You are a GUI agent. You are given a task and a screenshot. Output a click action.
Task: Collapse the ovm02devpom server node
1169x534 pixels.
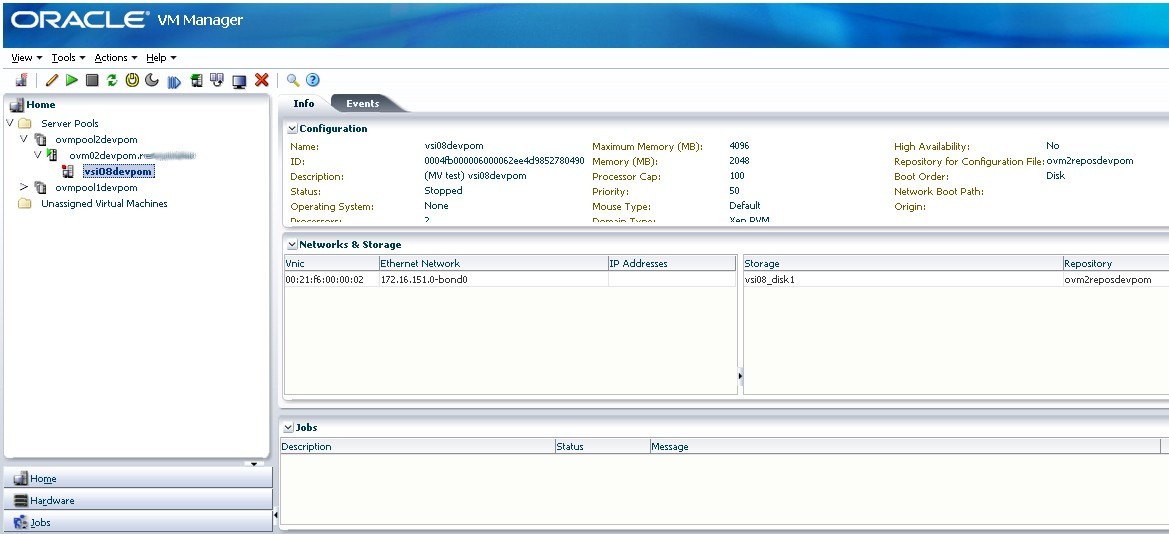pos(38,155)
